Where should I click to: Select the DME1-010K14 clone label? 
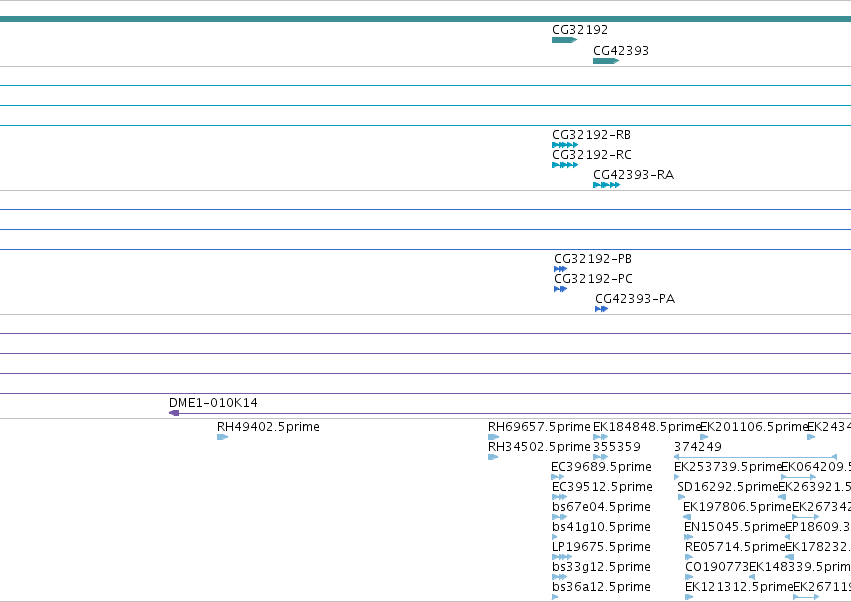(213, 403)
